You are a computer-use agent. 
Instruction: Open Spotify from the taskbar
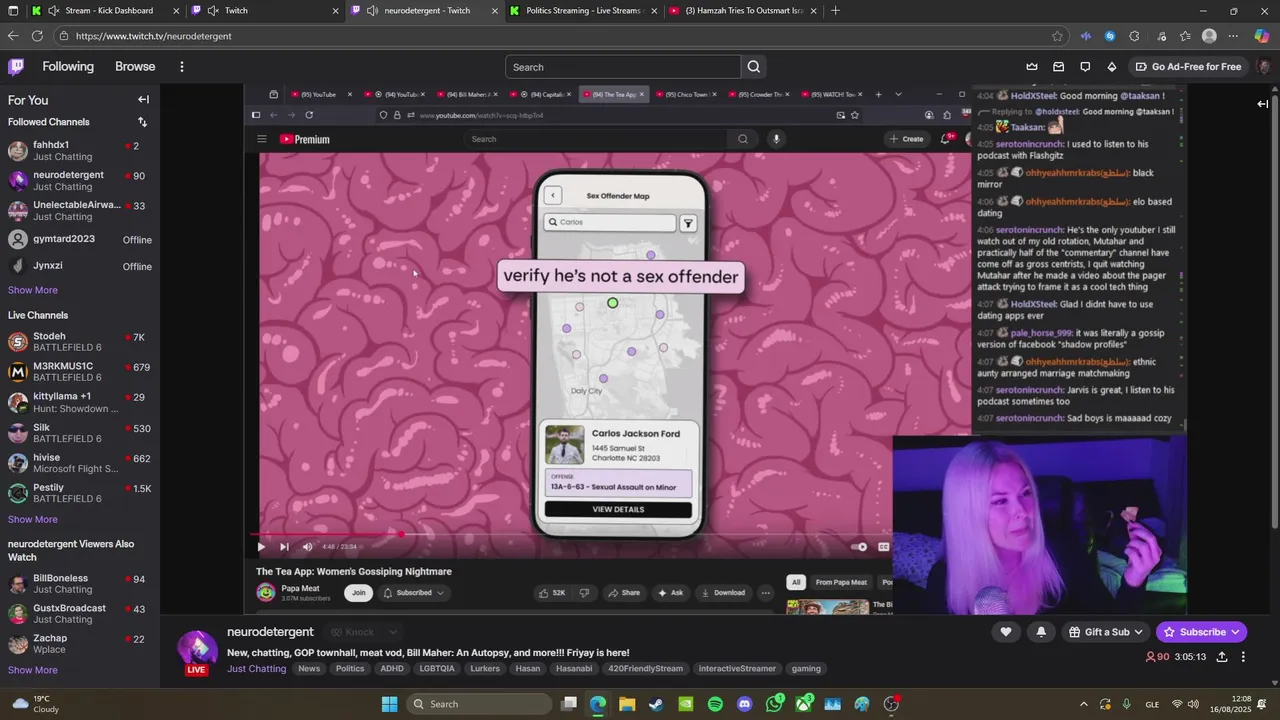715,704
